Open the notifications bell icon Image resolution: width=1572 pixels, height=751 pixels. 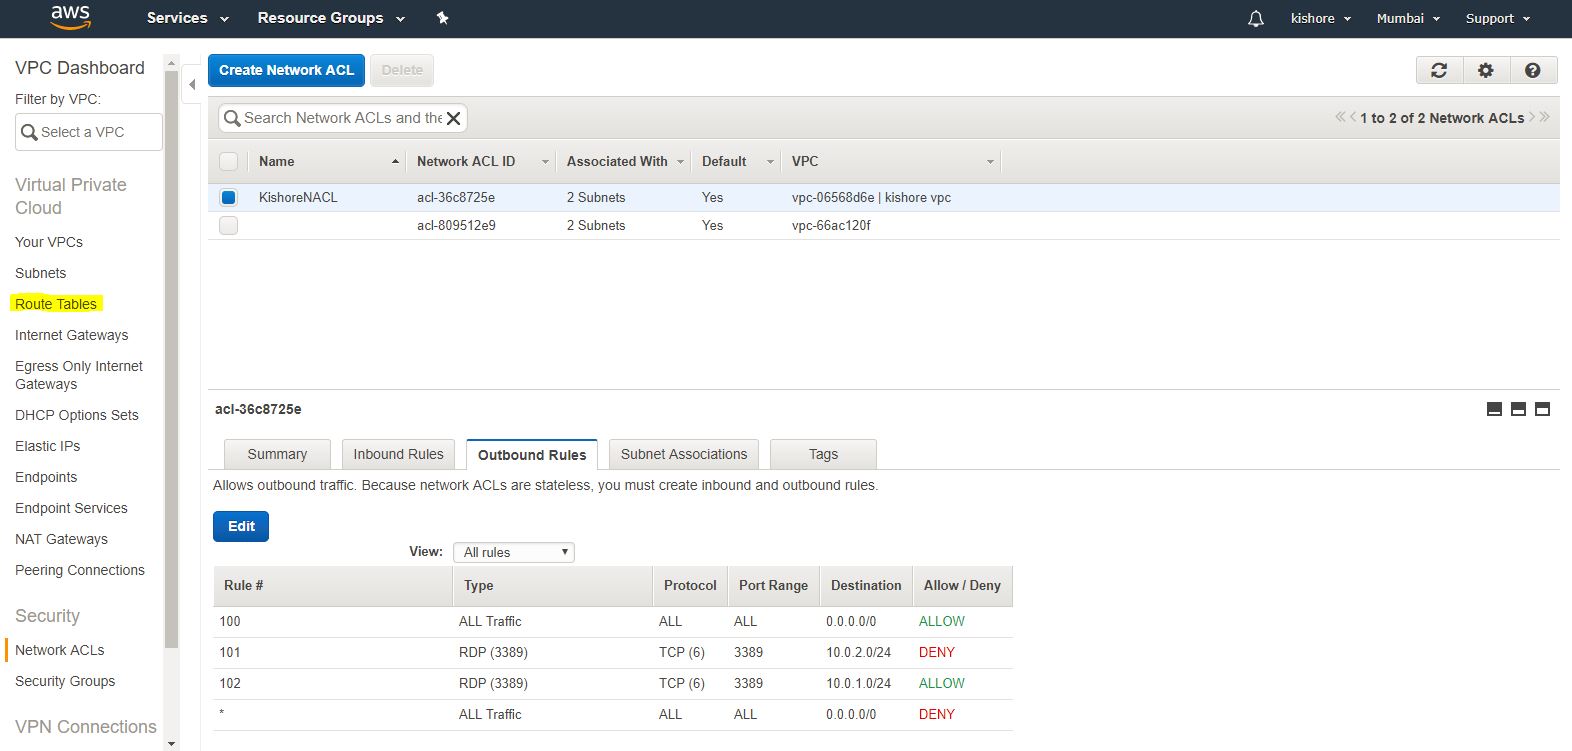1256,19
